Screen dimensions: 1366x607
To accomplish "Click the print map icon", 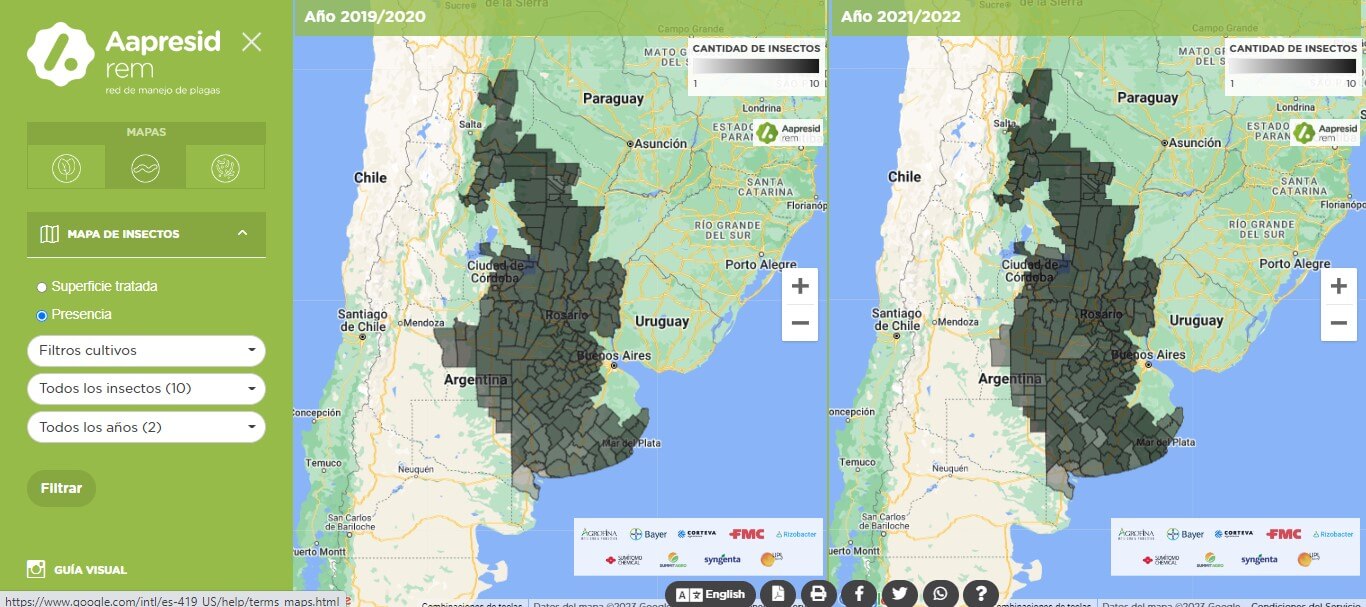I will 818,593.
